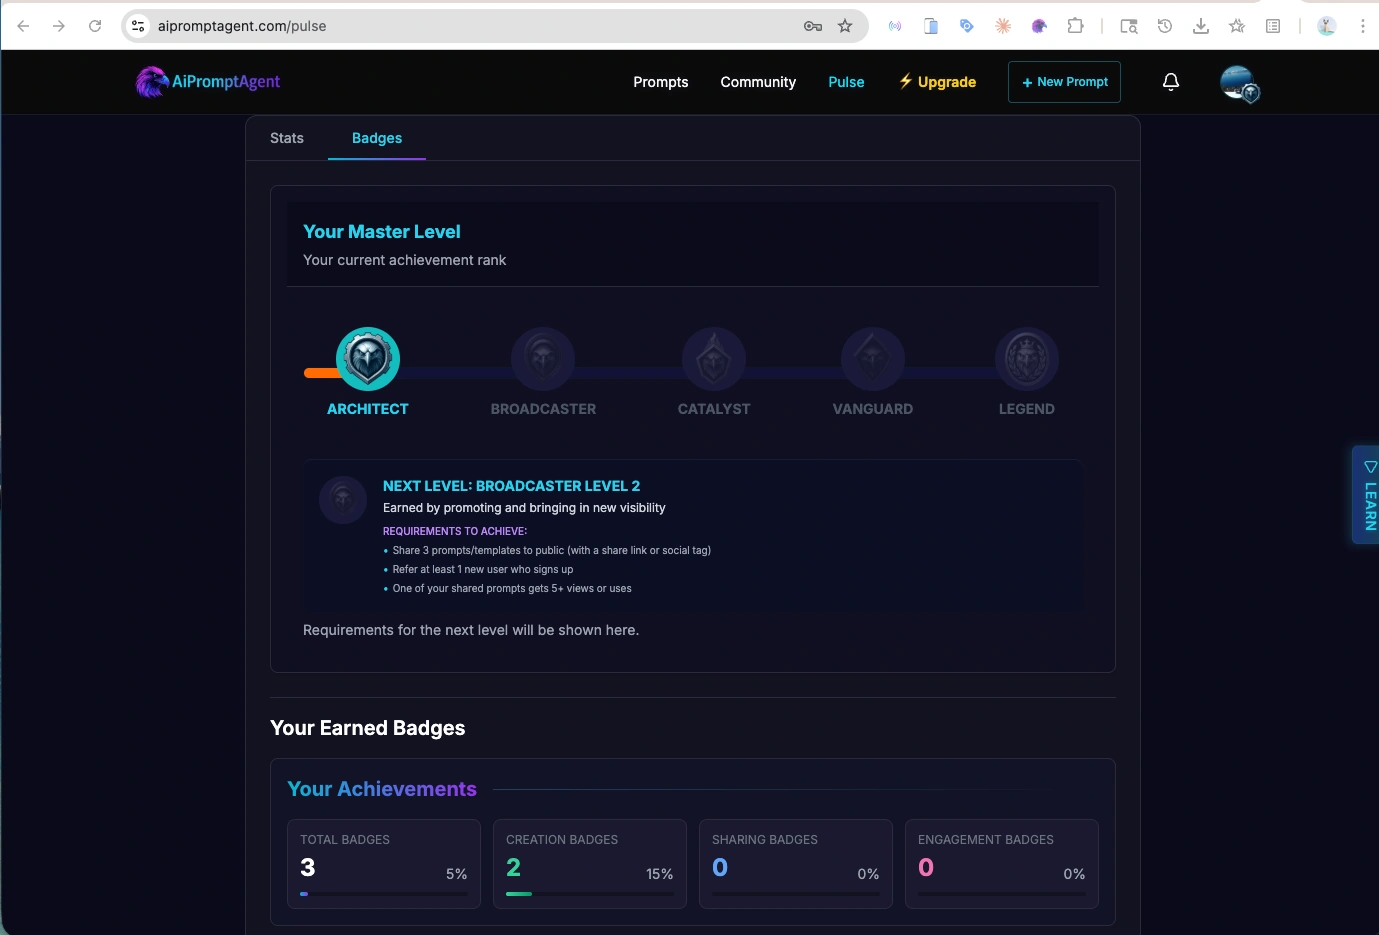Click the "Your Master Level" heading
Viewport: 1379px width, 935px height.
382,231
